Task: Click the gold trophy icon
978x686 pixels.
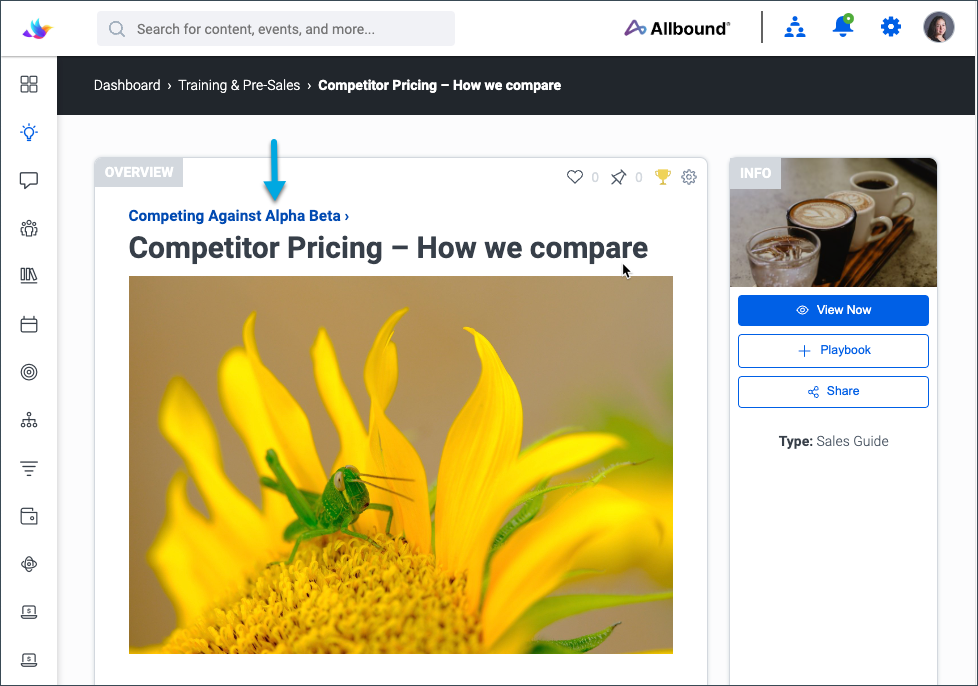Action: 662,177
